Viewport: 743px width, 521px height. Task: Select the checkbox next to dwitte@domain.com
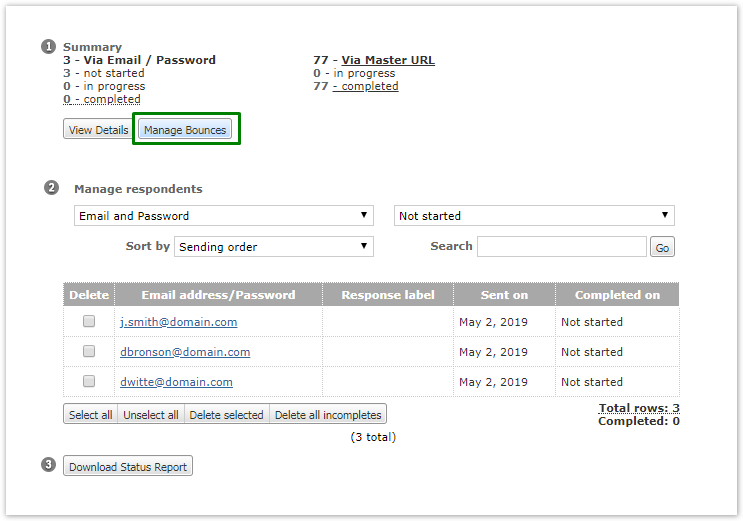coord(89,382)
